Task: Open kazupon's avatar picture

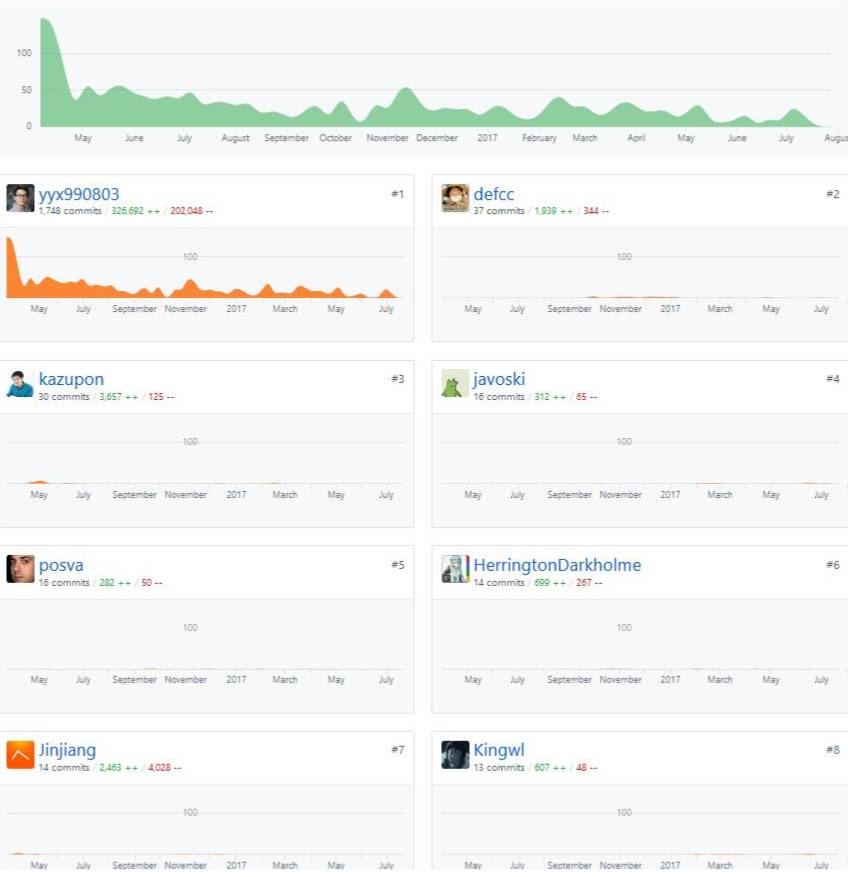Action: 20,384
